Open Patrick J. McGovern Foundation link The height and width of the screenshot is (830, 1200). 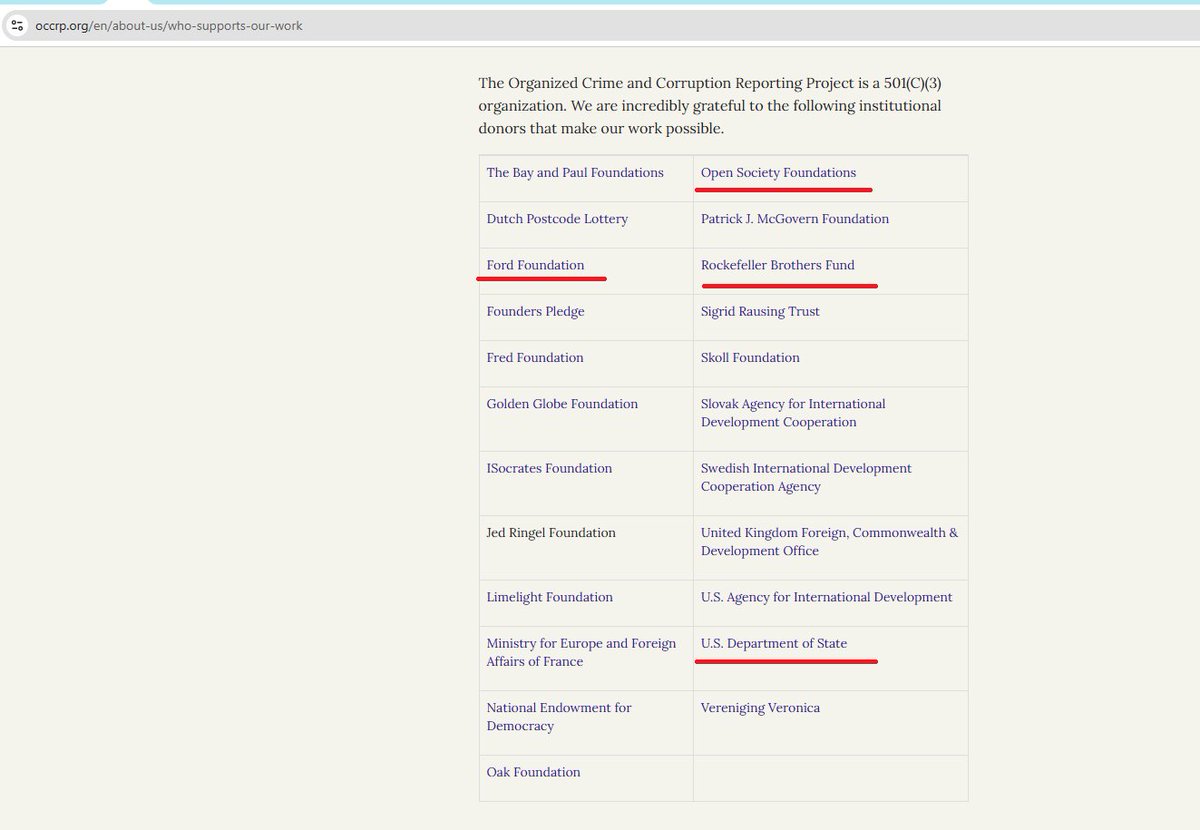coord(795,218)
